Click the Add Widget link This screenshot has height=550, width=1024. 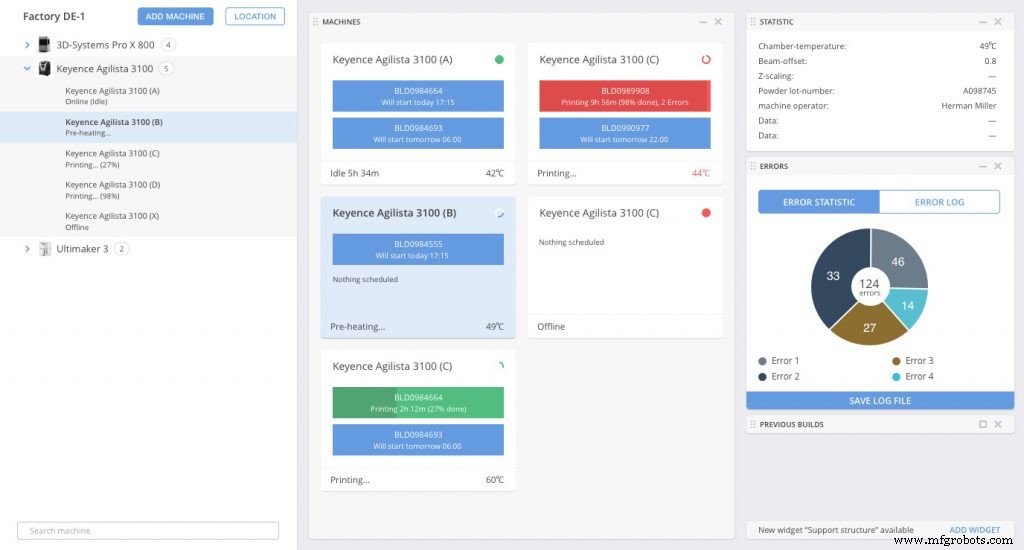(974, 530)
